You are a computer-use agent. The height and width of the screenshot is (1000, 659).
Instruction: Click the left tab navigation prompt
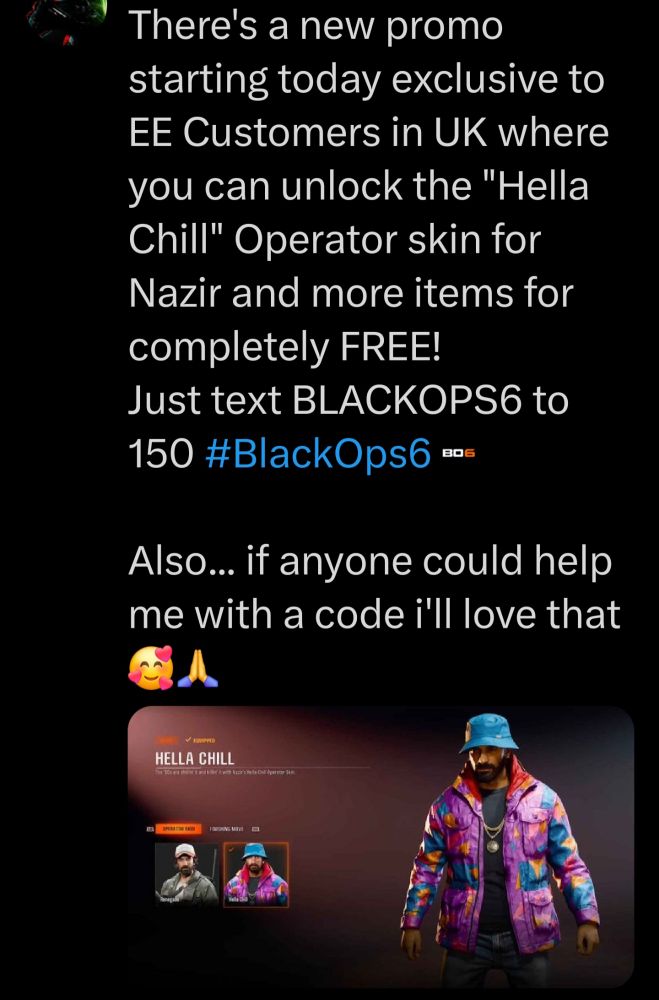[151, 828]
